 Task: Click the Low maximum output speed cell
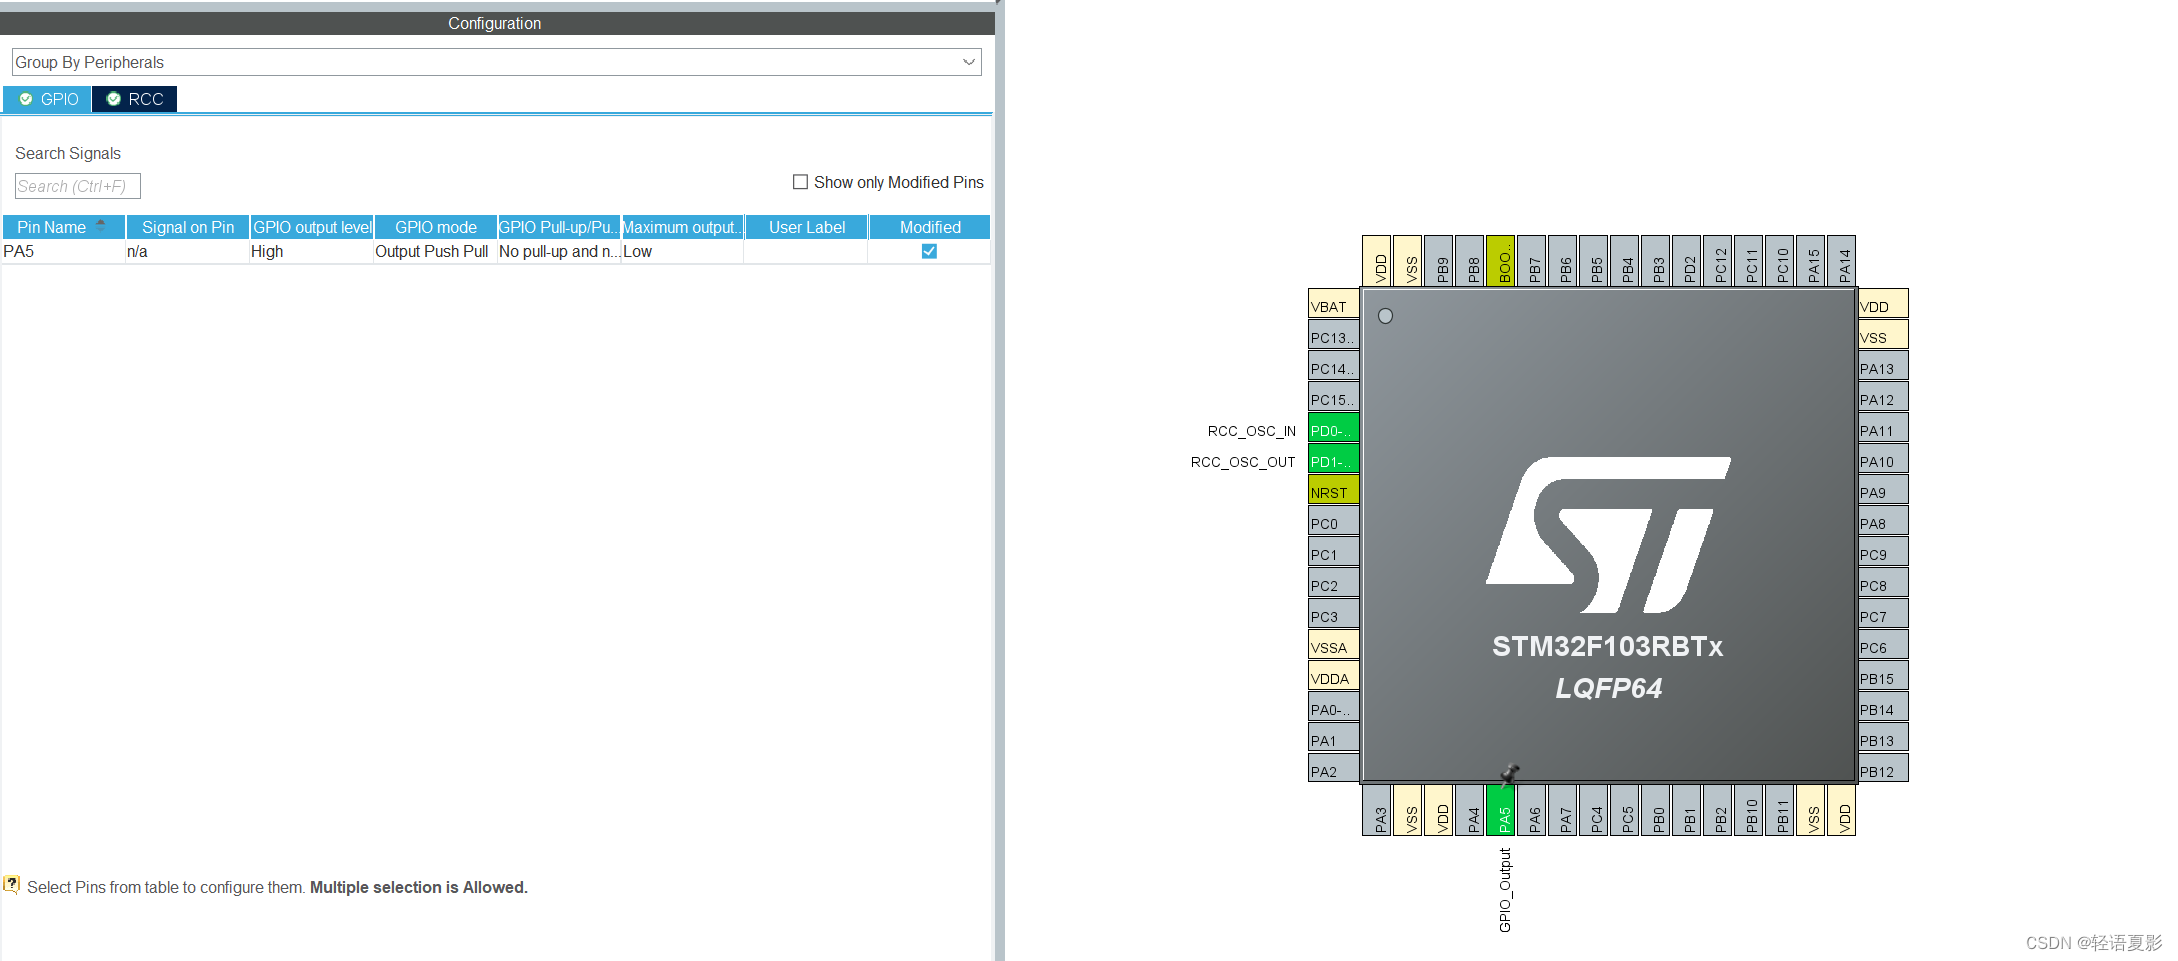[x=682, y=251]
